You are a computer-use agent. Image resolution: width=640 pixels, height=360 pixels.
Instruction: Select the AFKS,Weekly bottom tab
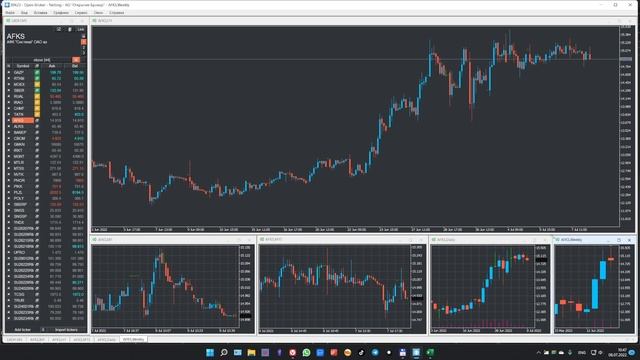133,340
